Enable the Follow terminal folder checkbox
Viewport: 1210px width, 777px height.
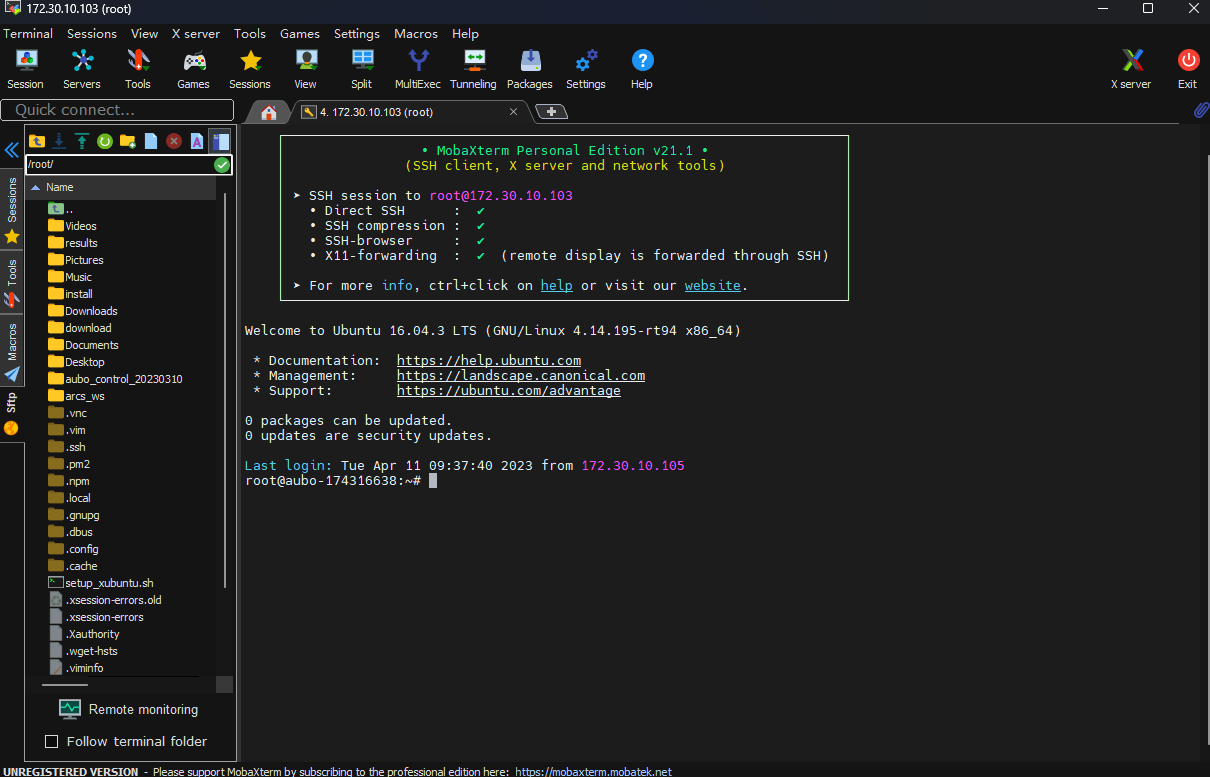coord(52,741)
